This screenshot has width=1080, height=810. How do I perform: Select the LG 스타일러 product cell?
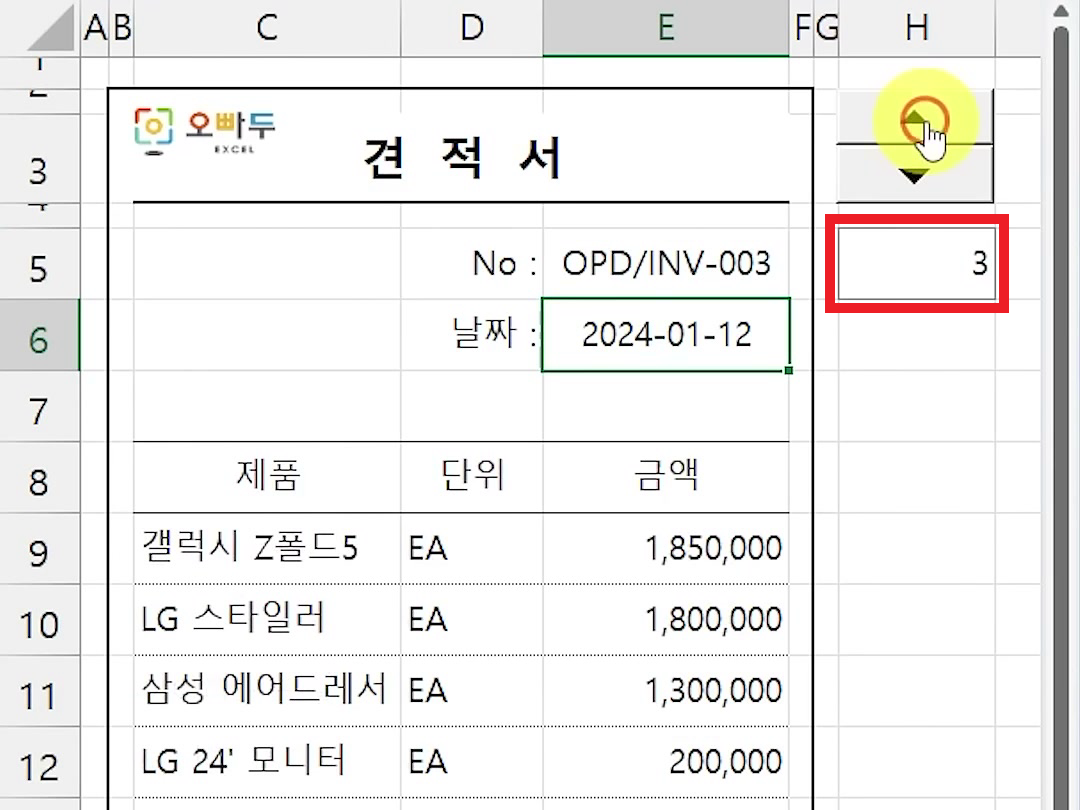point(267,620)
